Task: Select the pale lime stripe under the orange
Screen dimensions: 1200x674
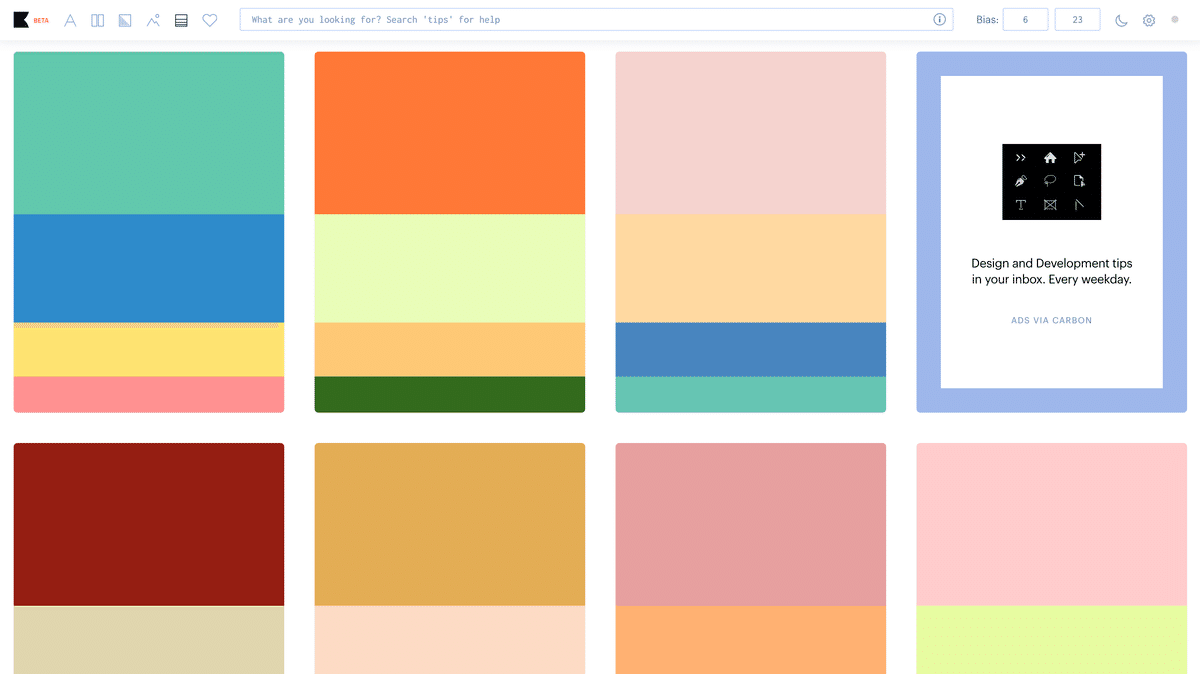Action: point(450,268)
